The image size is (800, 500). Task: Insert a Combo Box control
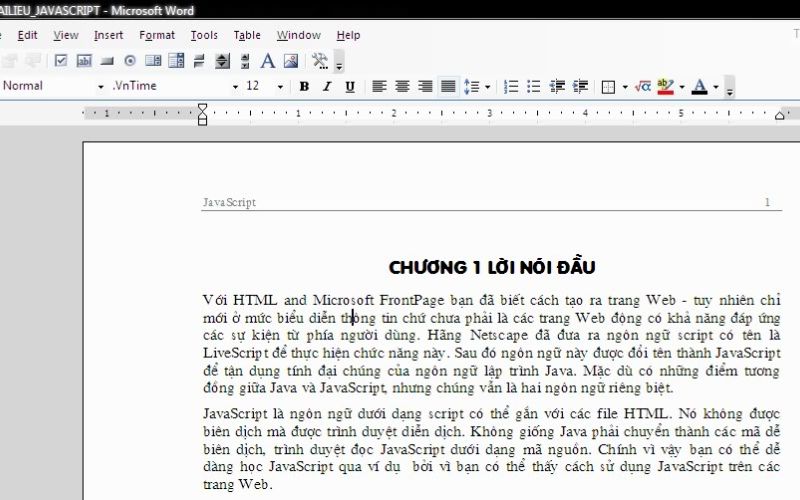point(176,61)
